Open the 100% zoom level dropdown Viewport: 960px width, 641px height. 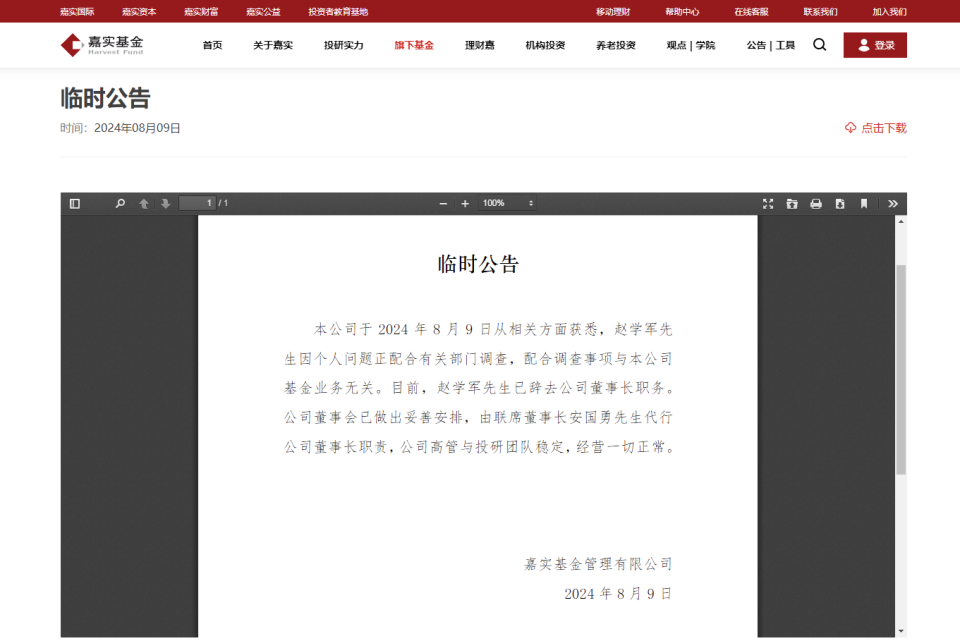point(505,203)
